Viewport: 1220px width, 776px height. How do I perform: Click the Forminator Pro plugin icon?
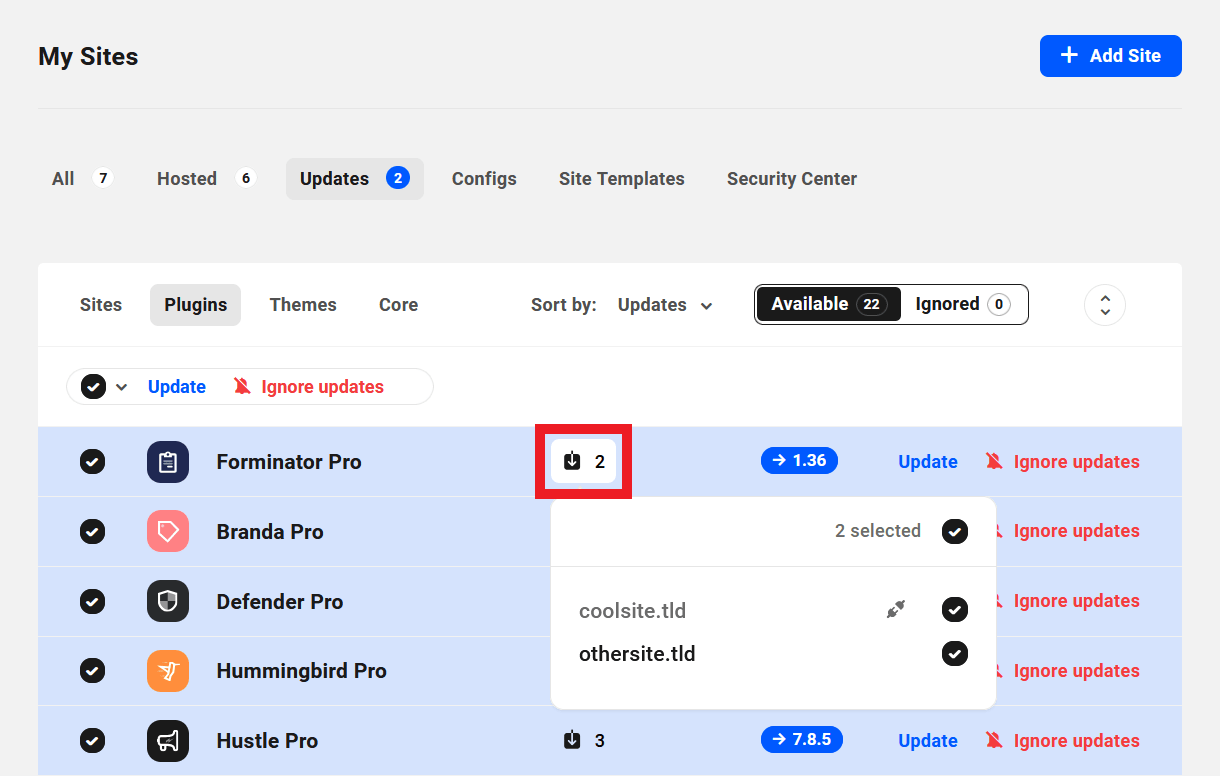(x=168, y=462)
